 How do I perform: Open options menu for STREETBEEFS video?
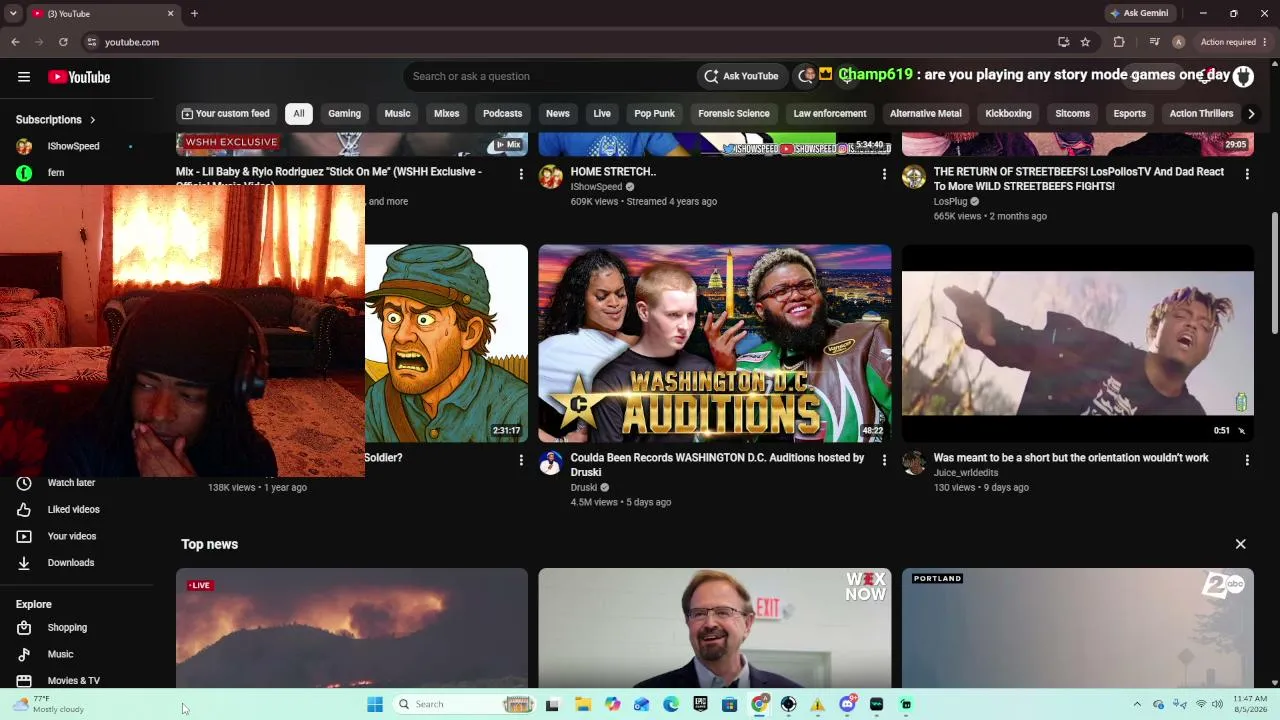(x=1246, y=174)
